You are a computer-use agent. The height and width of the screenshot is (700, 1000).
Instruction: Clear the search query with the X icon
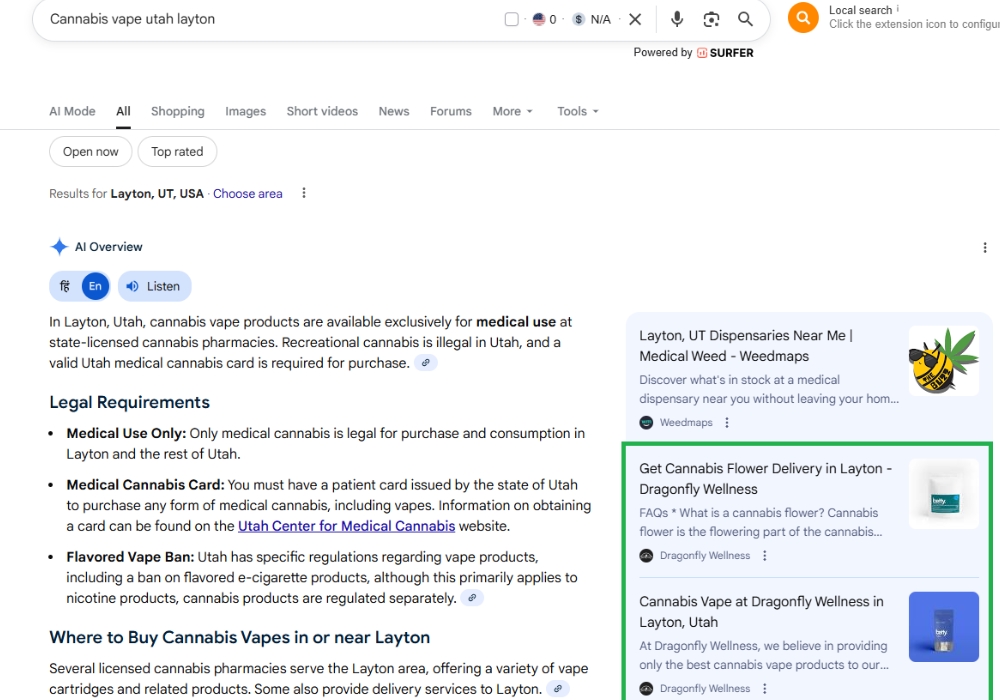click(x=635, y=19)
